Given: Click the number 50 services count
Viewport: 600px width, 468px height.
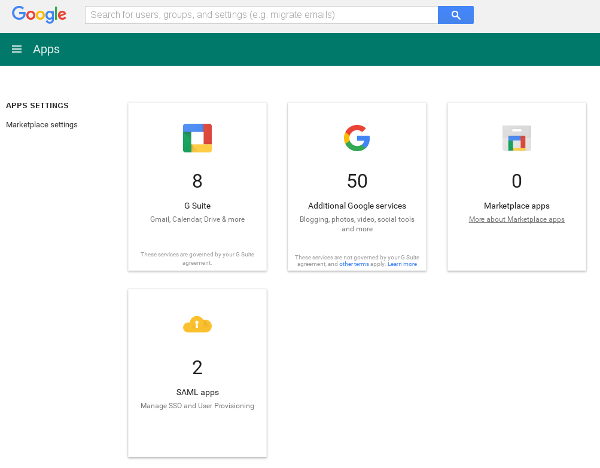Looking at the screenshot, I should 357,181.
